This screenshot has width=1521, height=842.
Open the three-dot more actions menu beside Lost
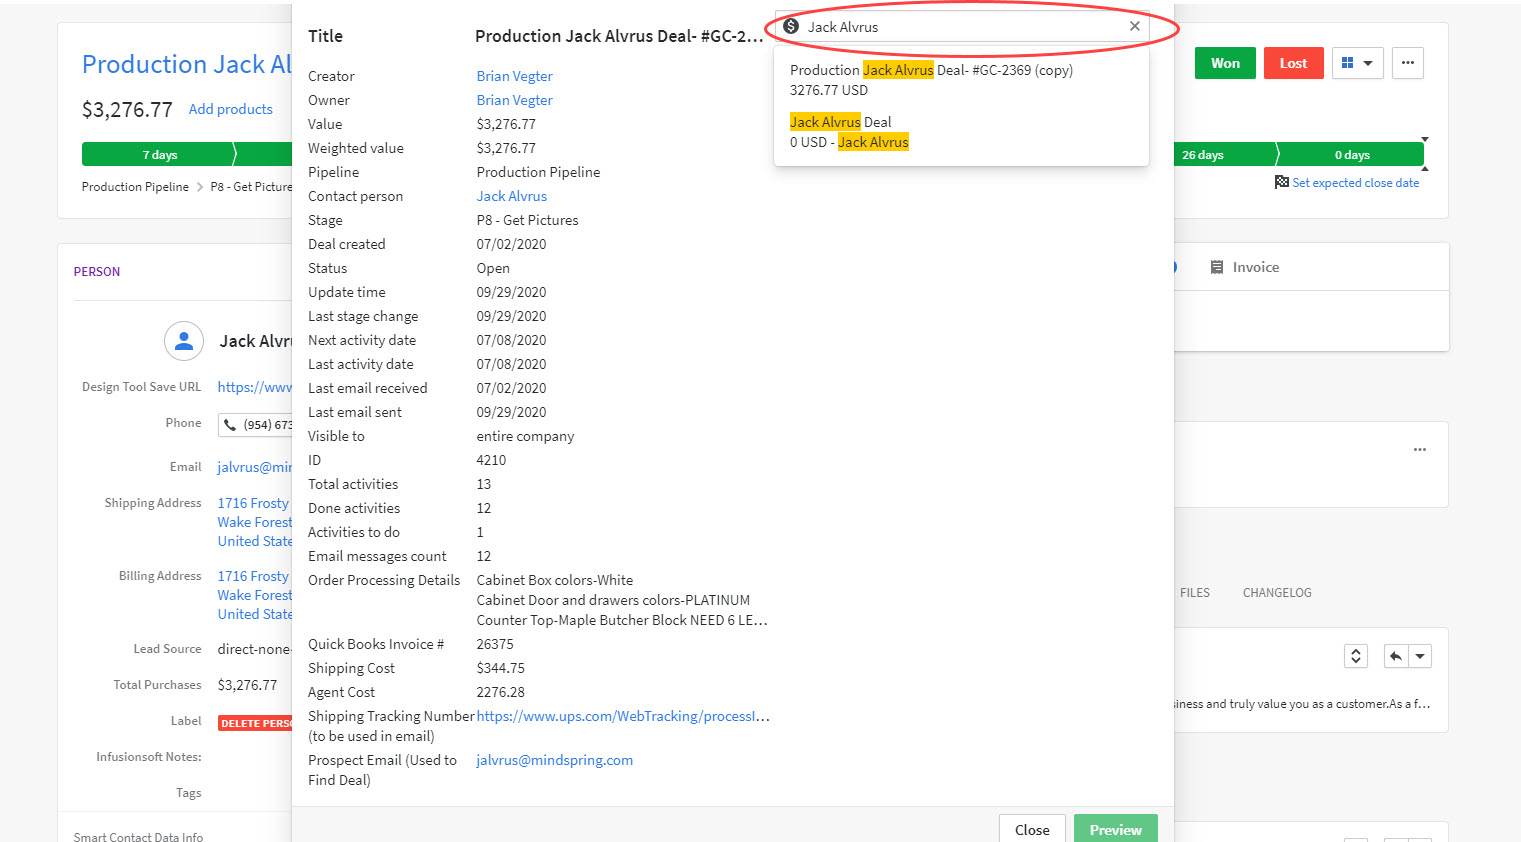(x=1407, y=63)
